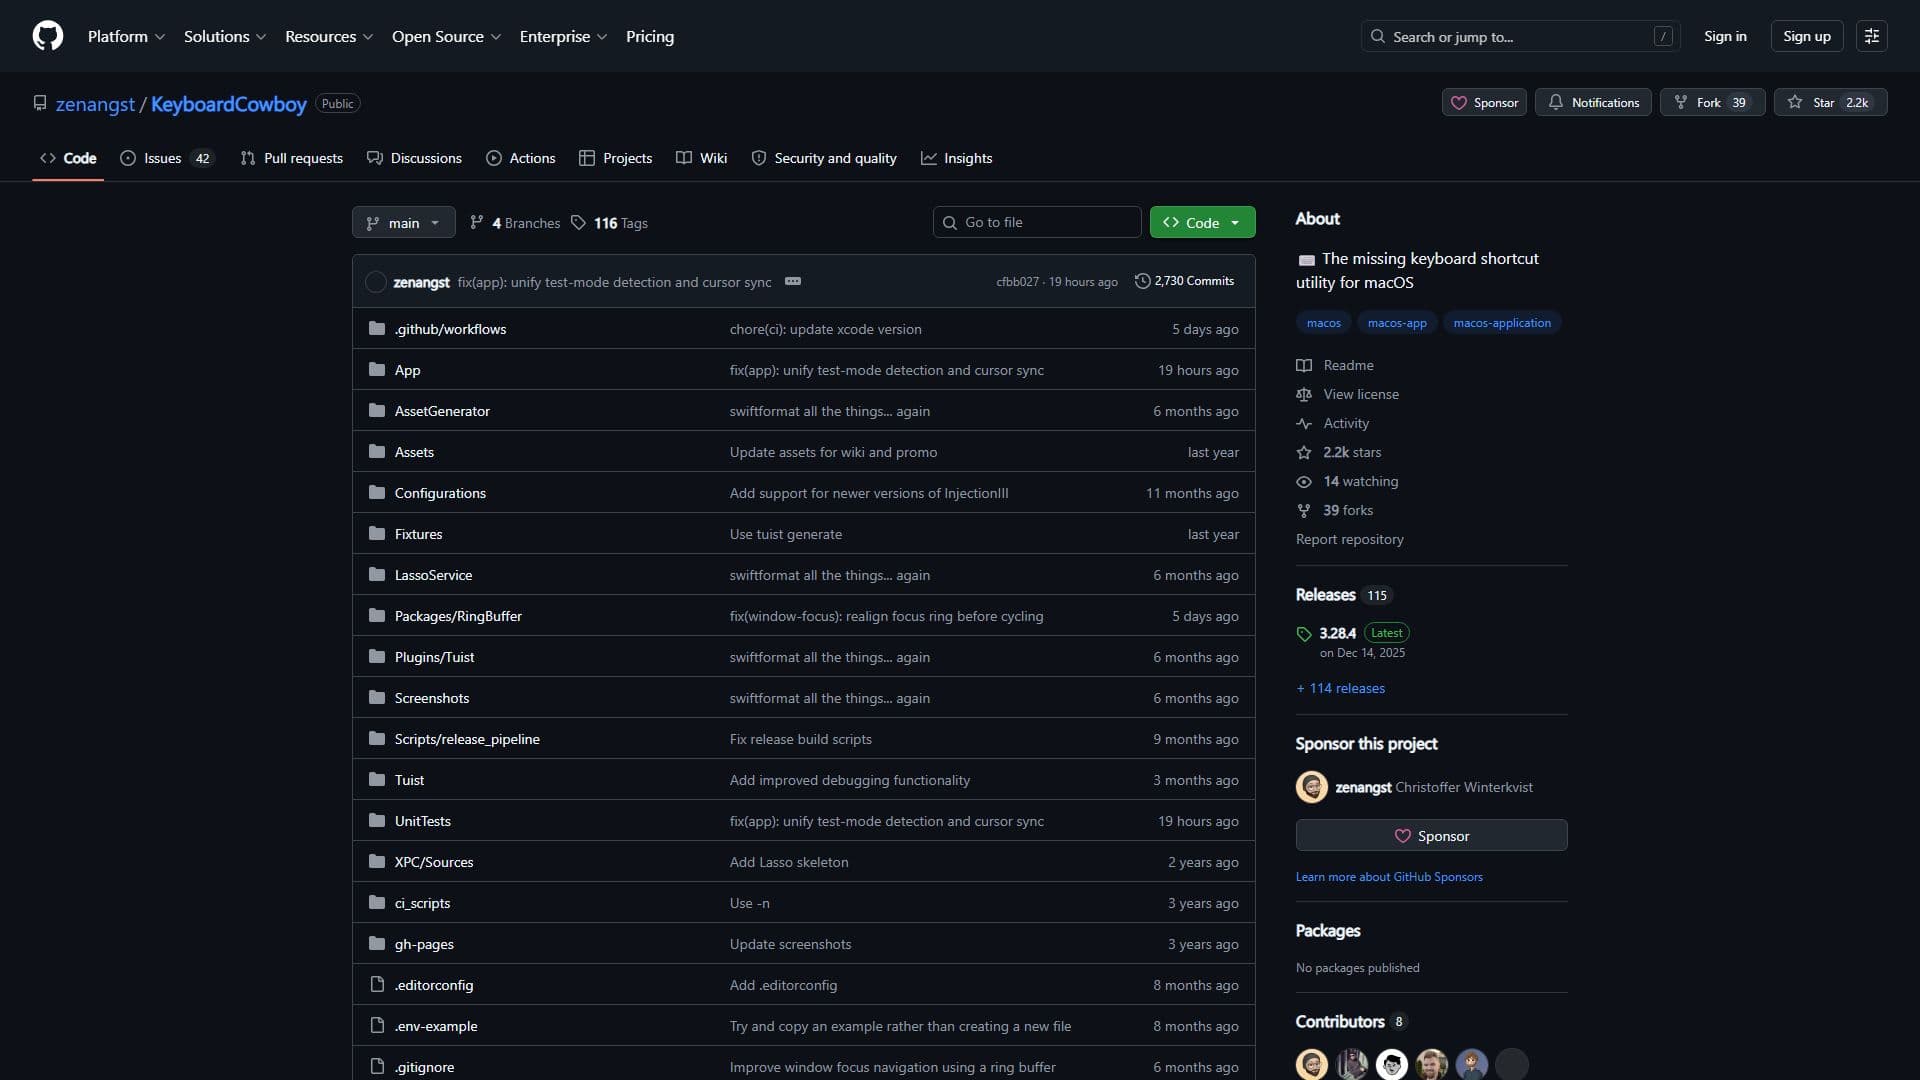Go to the GitHub homepage logo
Image resolution: width=1920 pixels, height=1080 pixels.
pos(48,36)
